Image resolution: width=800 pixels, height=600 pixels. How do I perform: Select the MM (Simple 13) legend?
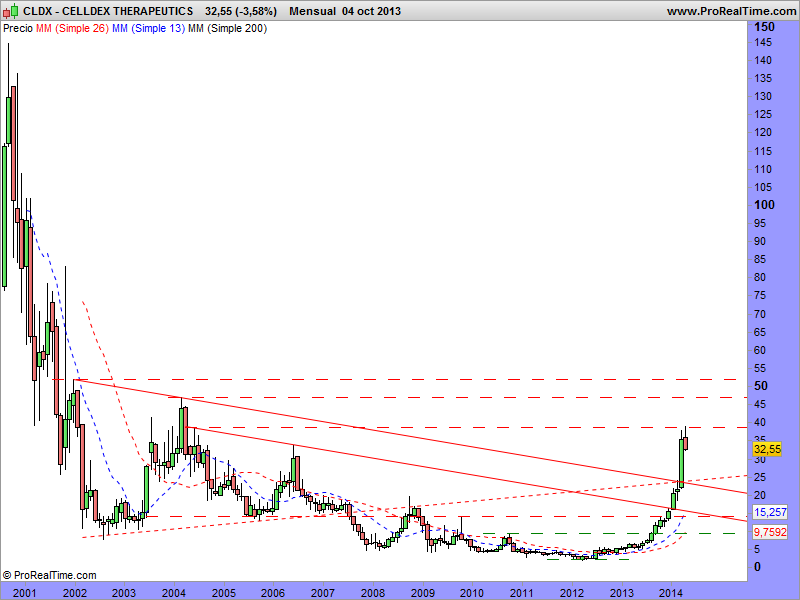point(148,29)
